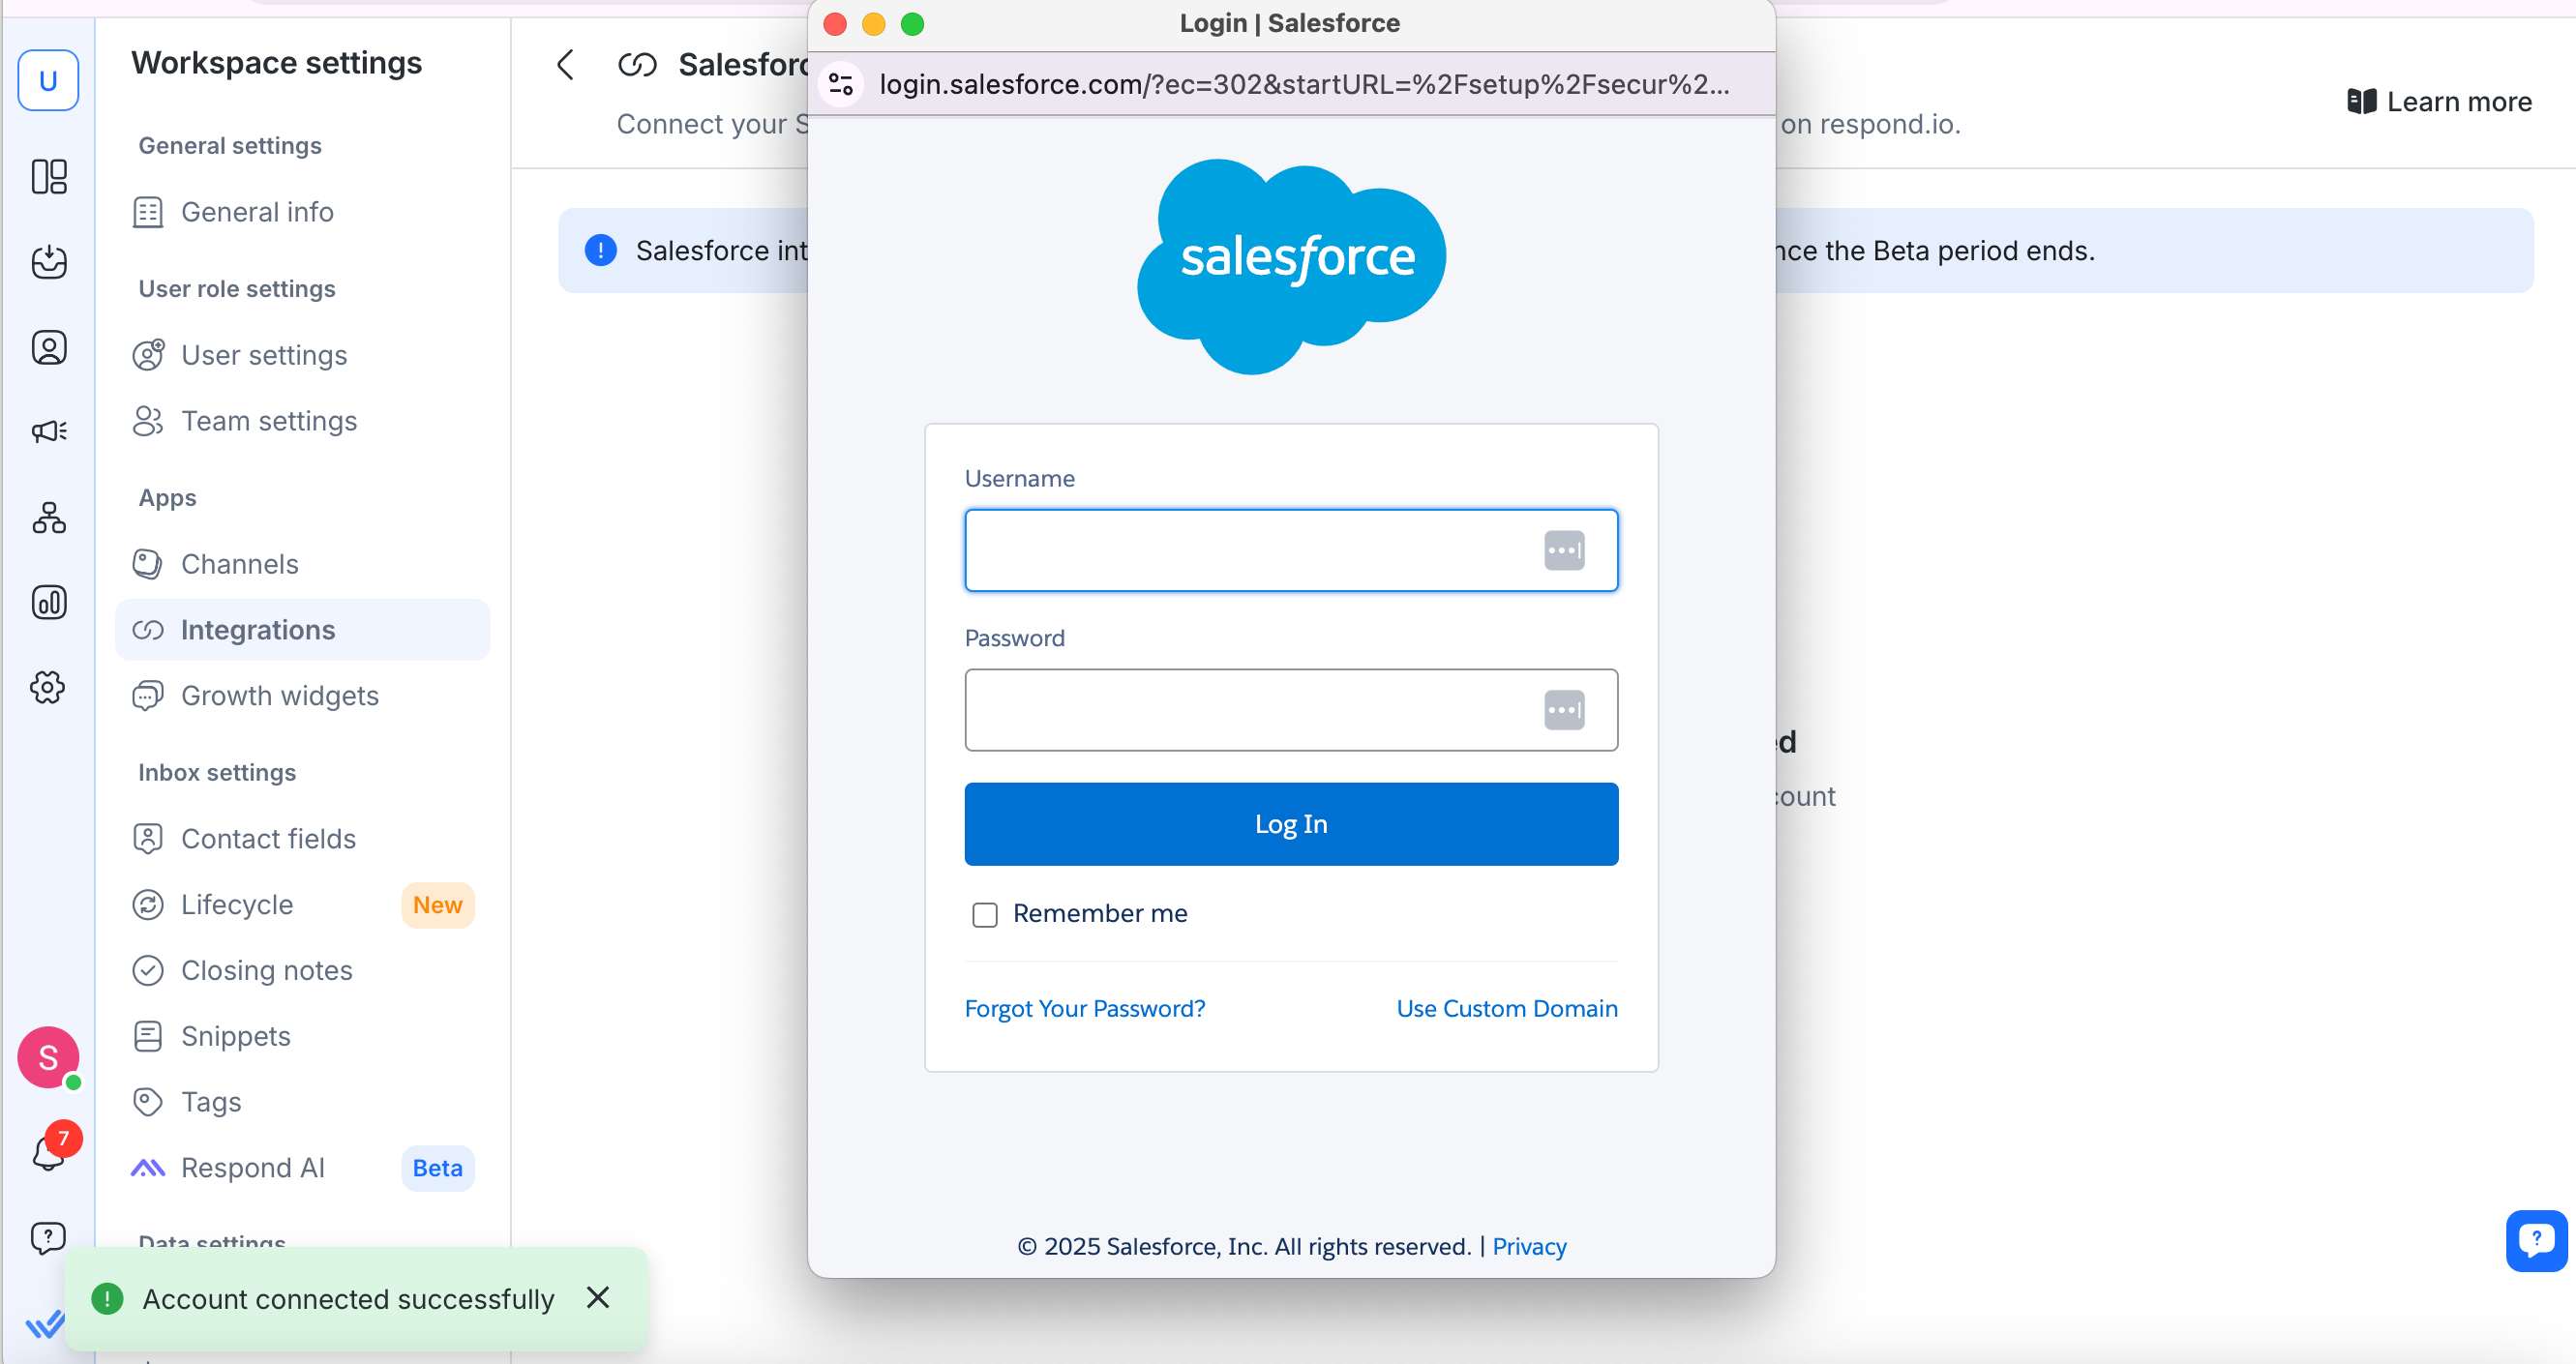Open User settings
Image resolution: width=2576 pixels, height=1364 pixels.
[x=302, y=355]
